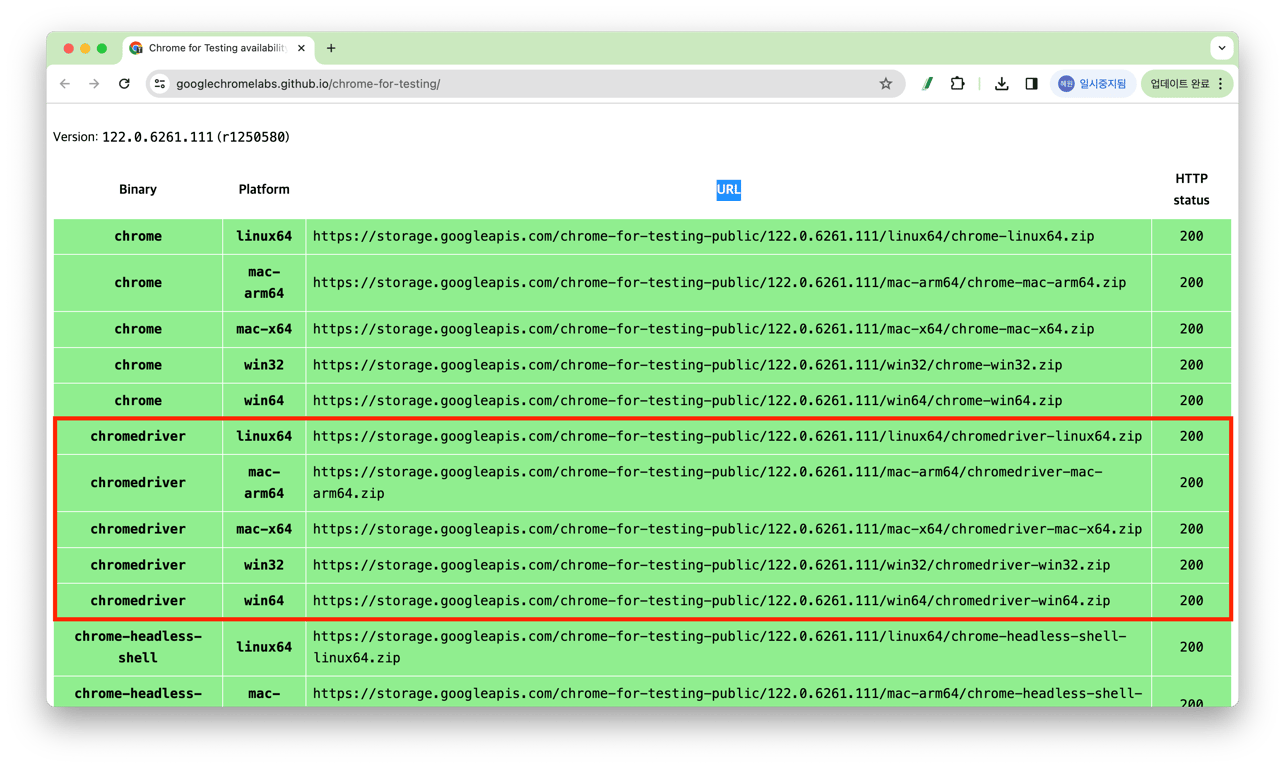This screenshot has height=768, width=1285.
Task: Click the chromedriver binary cell for linux64
Action: click(138, 437)
